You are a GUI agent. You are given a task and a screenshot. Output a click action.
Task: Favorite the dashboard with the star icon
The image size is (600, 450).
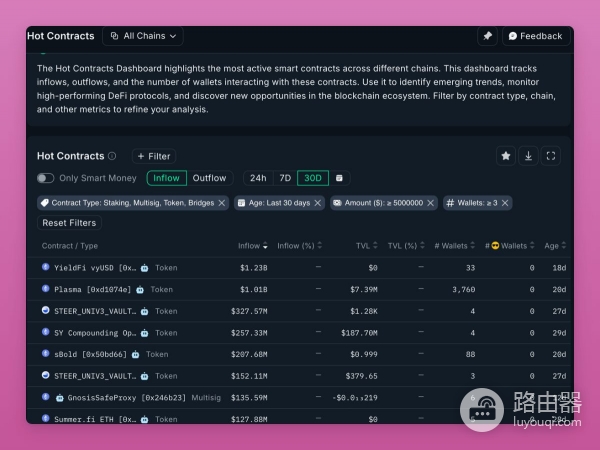(506, 156)
